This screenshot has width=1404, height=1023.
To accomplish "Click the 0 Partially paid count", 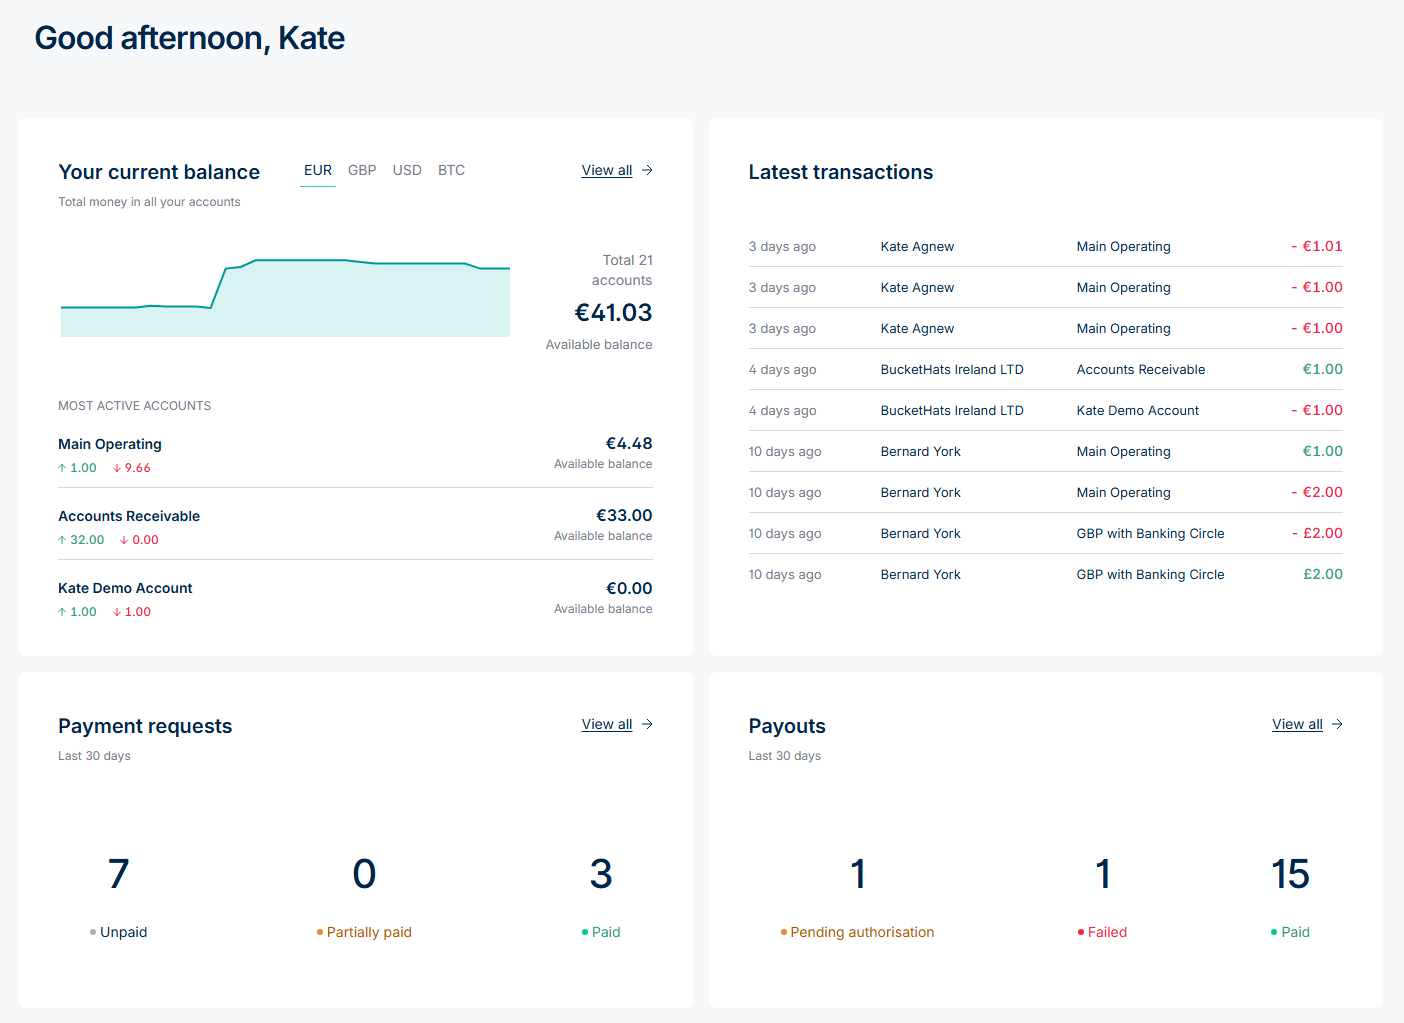I will (364, 874).
